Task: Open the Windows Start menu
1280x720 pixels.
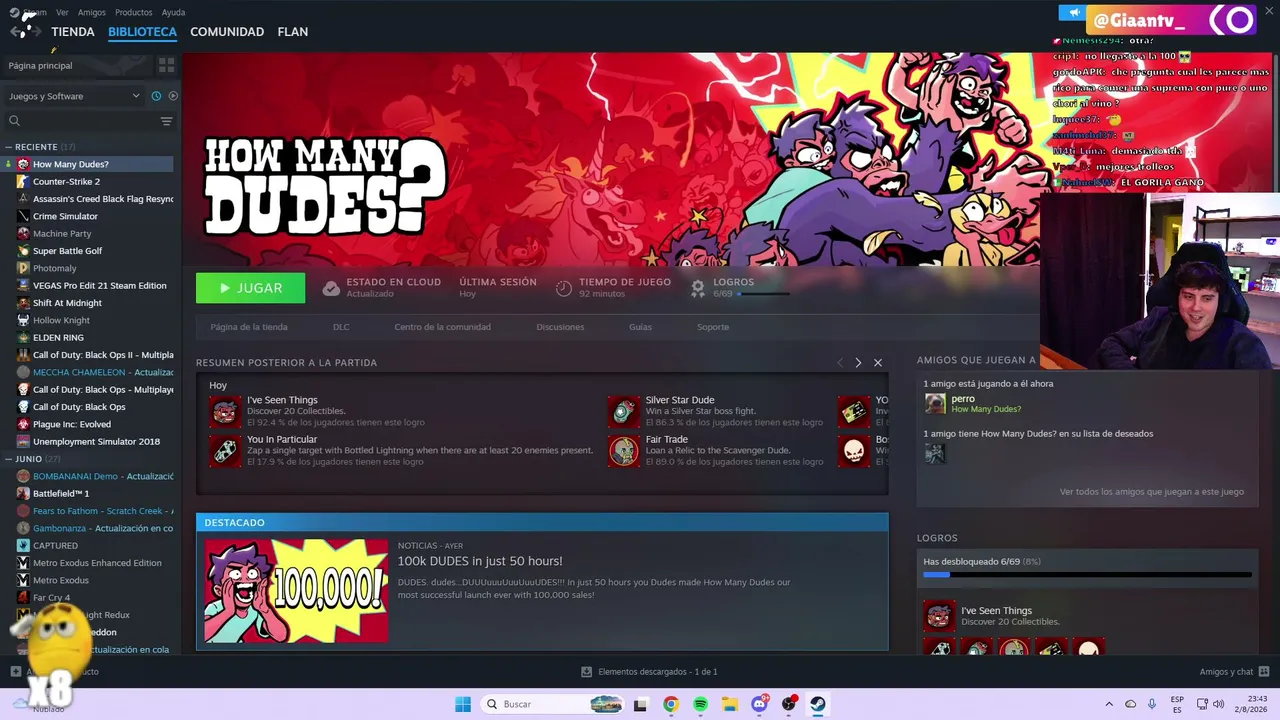Action: pyautogui.click(x=463, y=704)
